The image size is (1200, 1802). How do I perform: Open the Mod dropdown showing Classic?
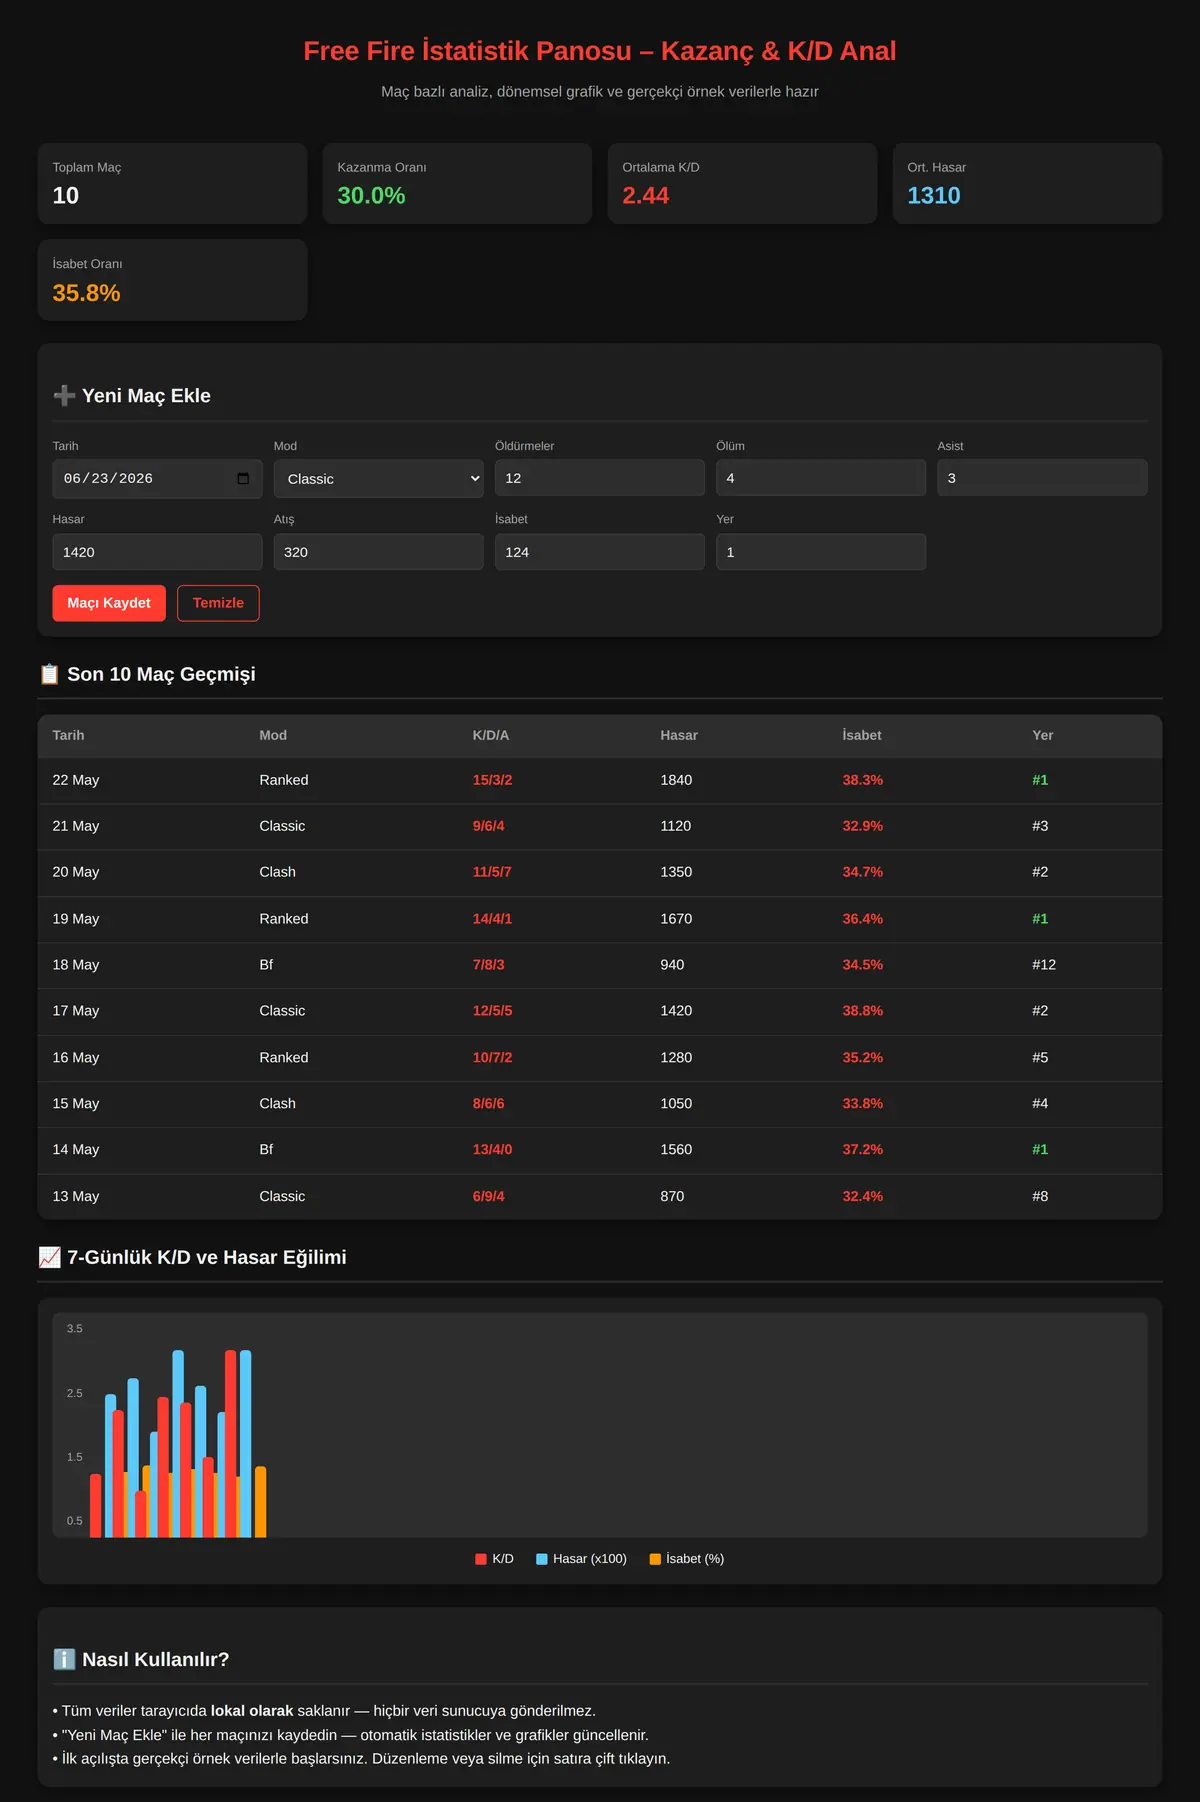pos(379,479)
